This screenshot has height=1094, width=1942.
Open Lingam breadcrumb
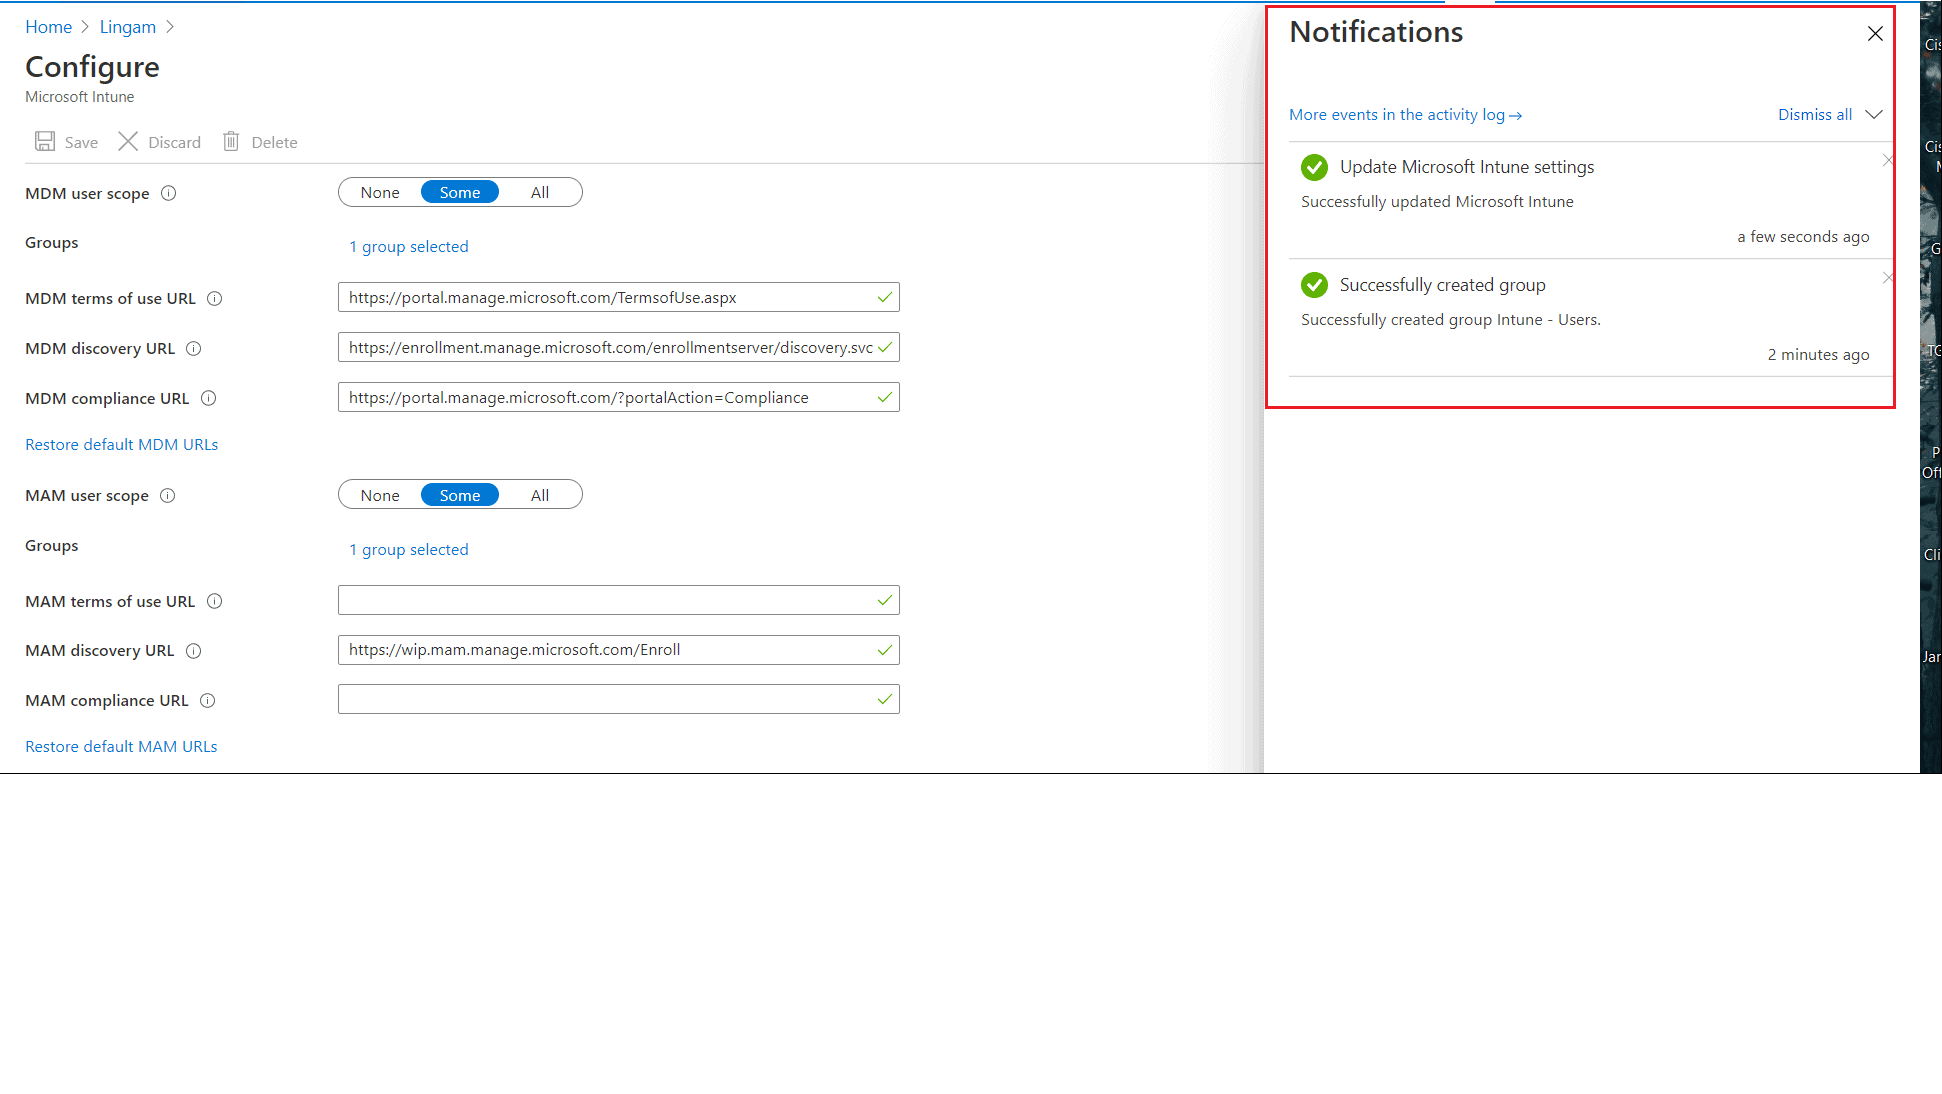coord(128,27)
